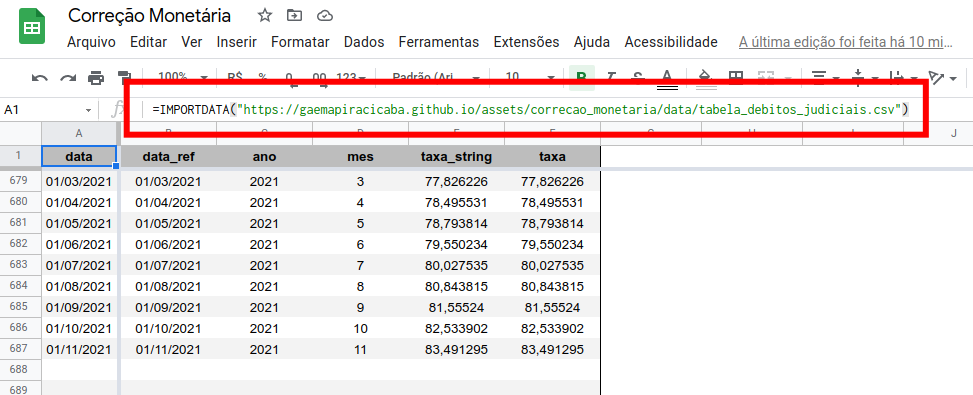Click data_ref cell 01/06/2021
The image size is (973, 395).
tap(168, 245)
